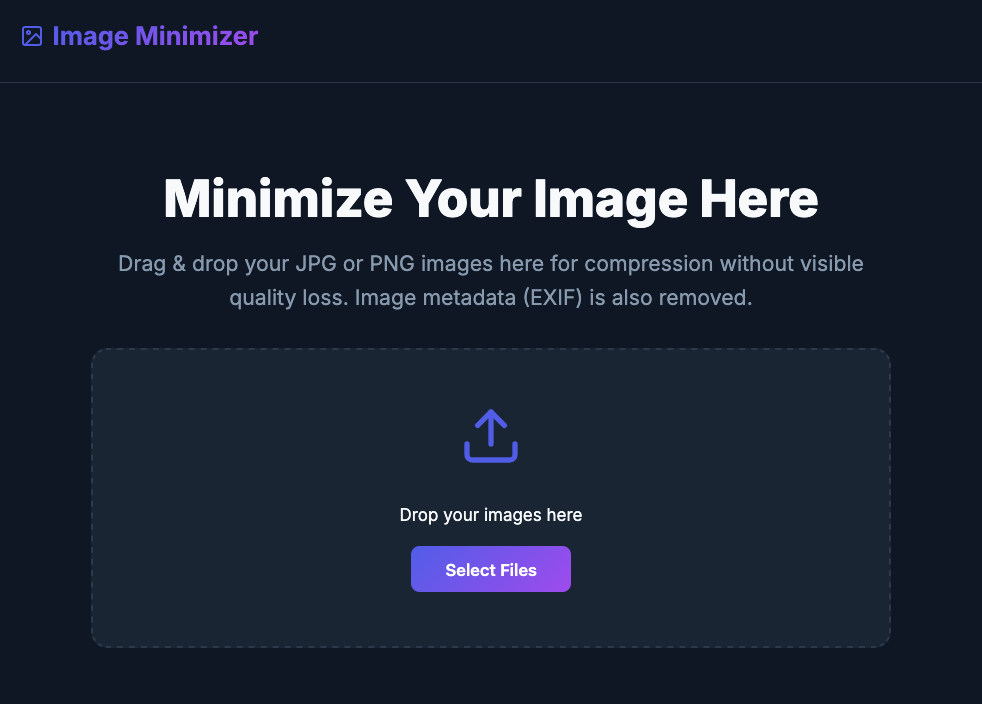Click the picture icon beside Image Minimizer

point(30,36)
